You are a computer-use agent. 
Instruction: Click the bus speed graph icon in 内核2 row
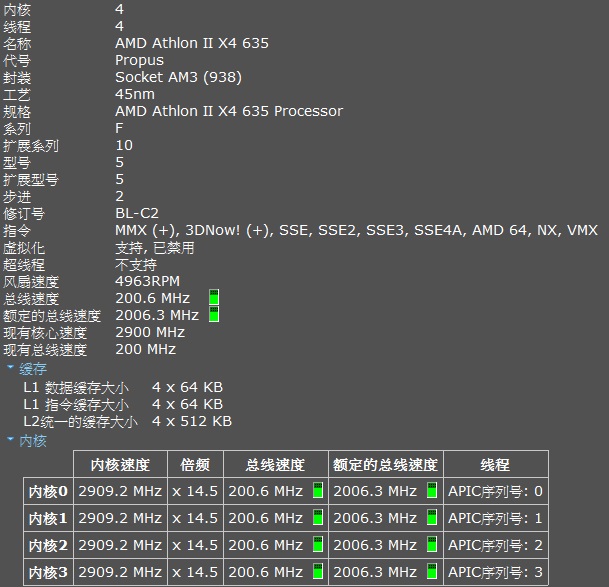click(318, 544)
